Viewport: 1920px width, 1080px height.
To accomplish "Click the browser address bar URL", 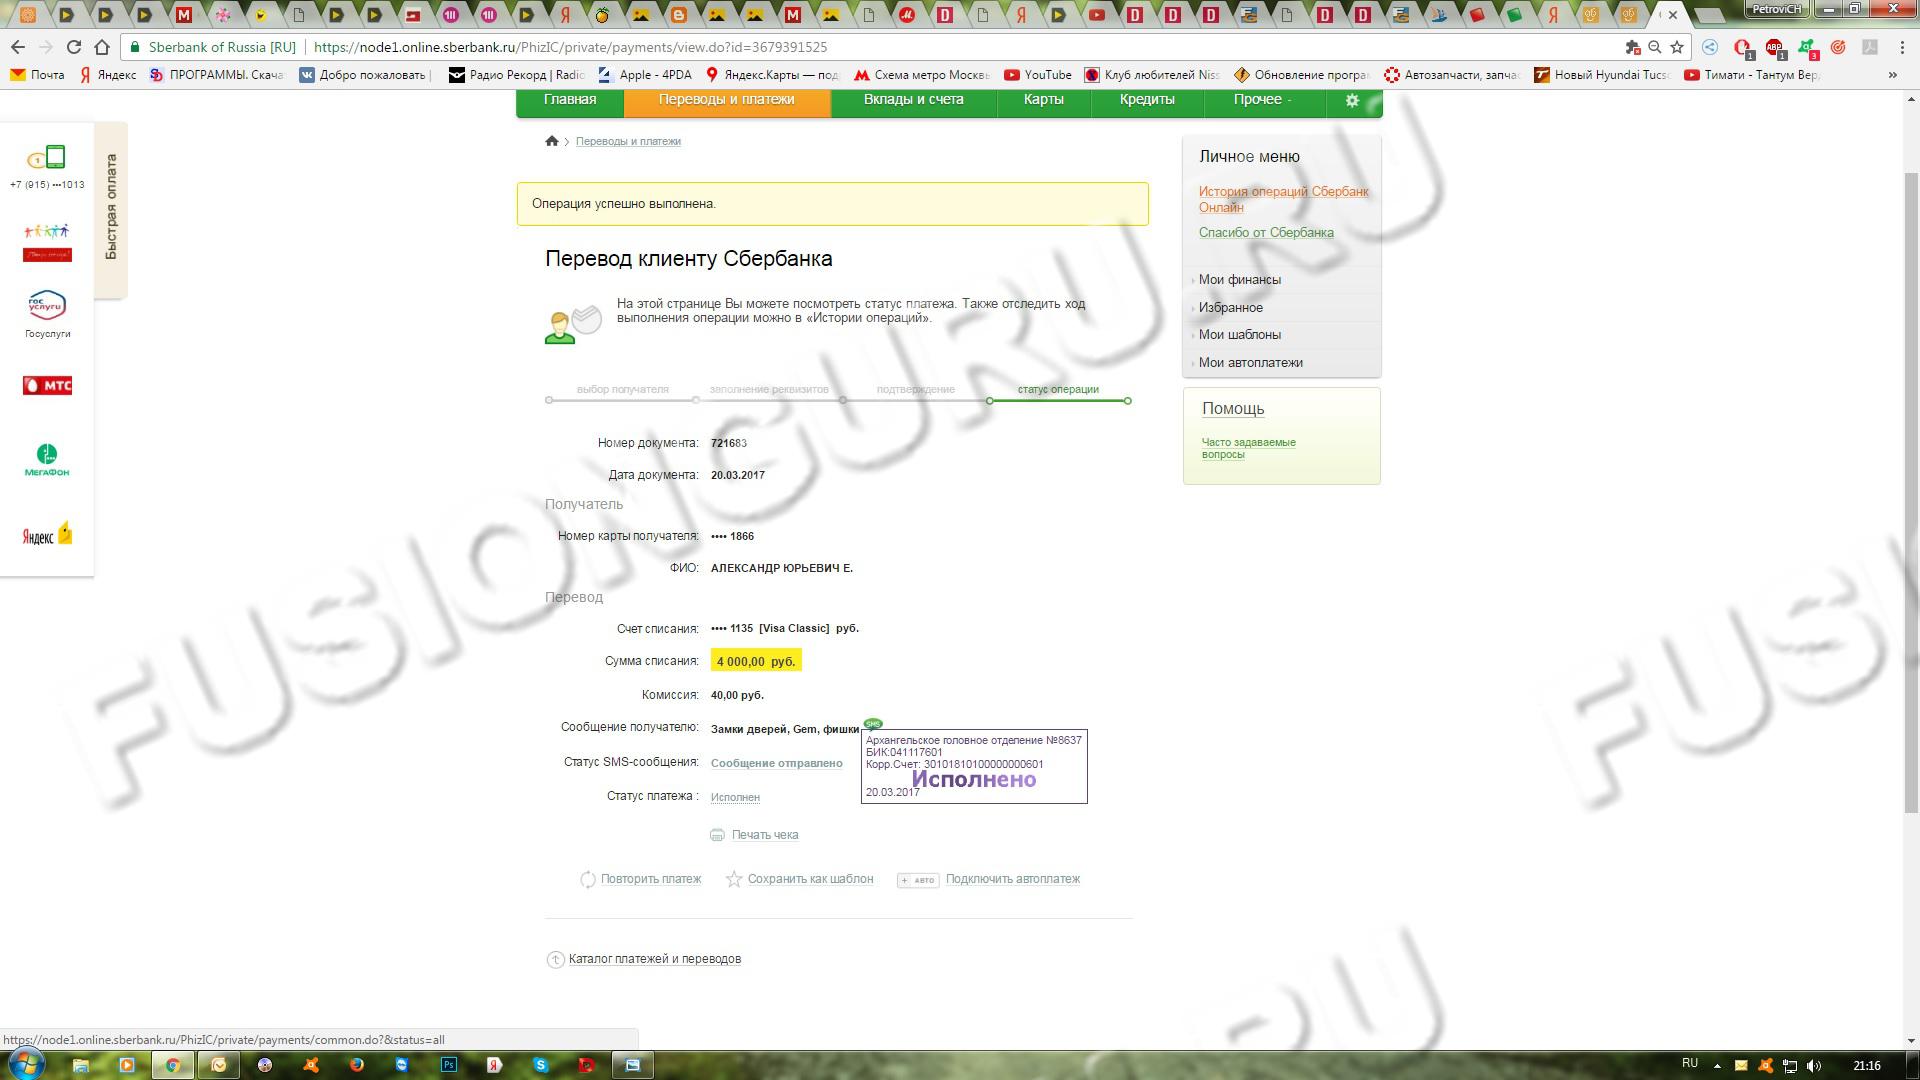I will (x=570, y=47).
